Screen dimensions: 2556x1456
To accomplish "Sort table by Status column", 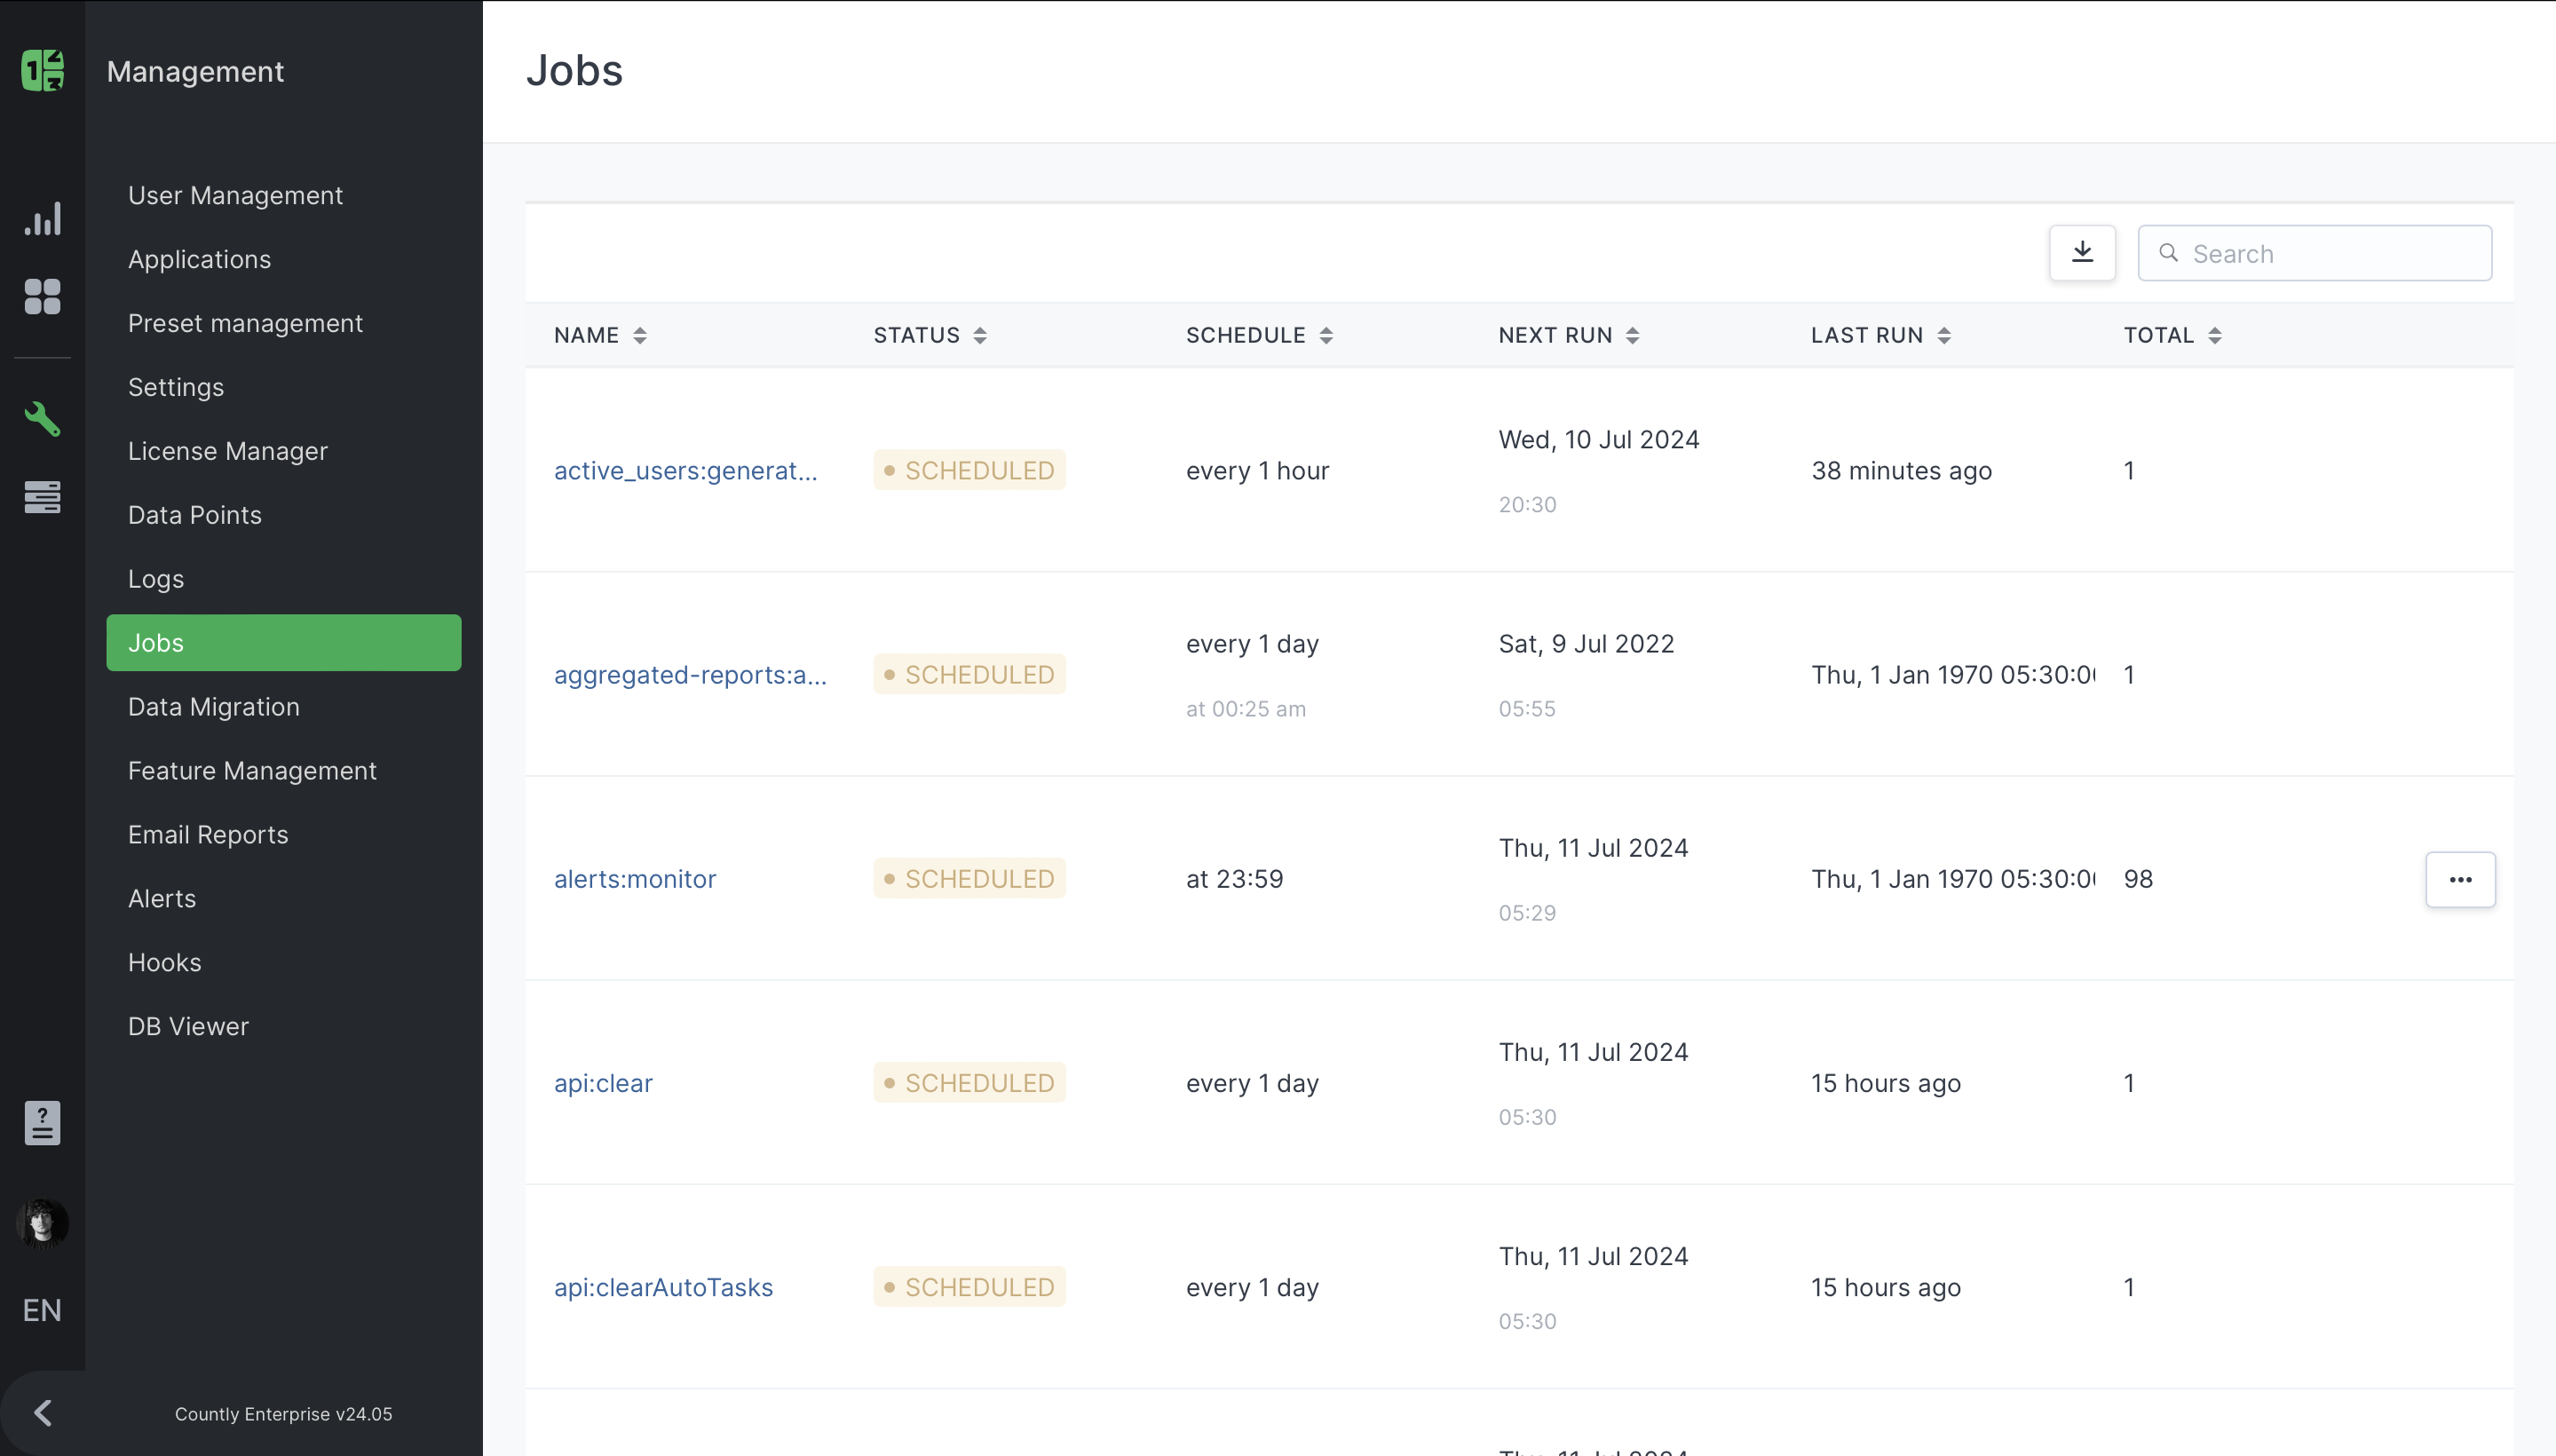I will click(x=930, y=335).
